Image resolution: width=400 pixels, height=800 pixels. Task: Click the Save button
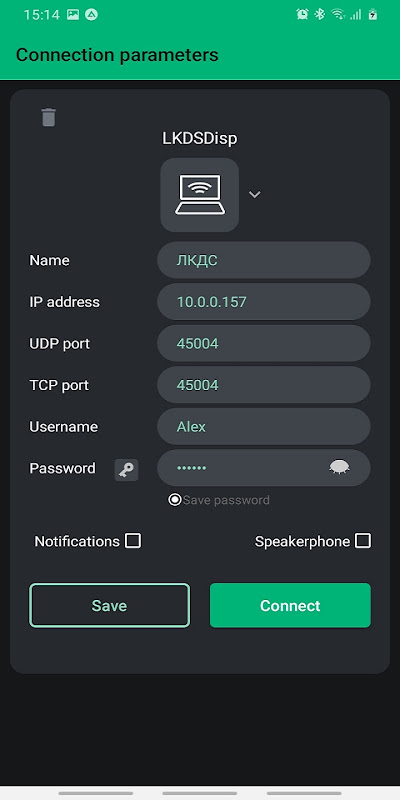109,605
